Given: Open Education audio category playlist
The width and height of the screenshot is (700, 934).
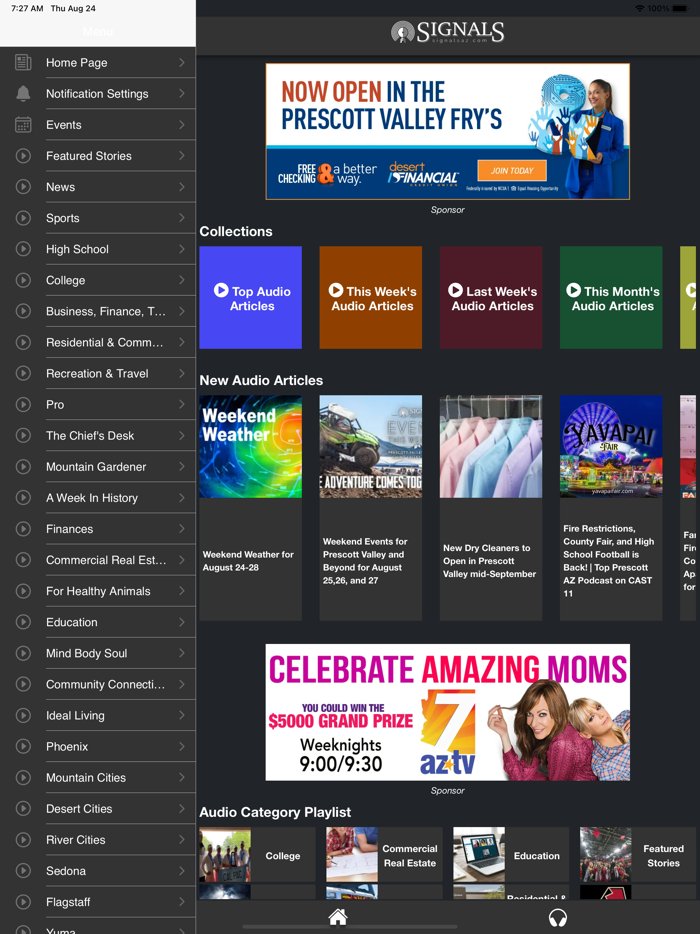Looking at the screenshot, I should tap(511, 855).
